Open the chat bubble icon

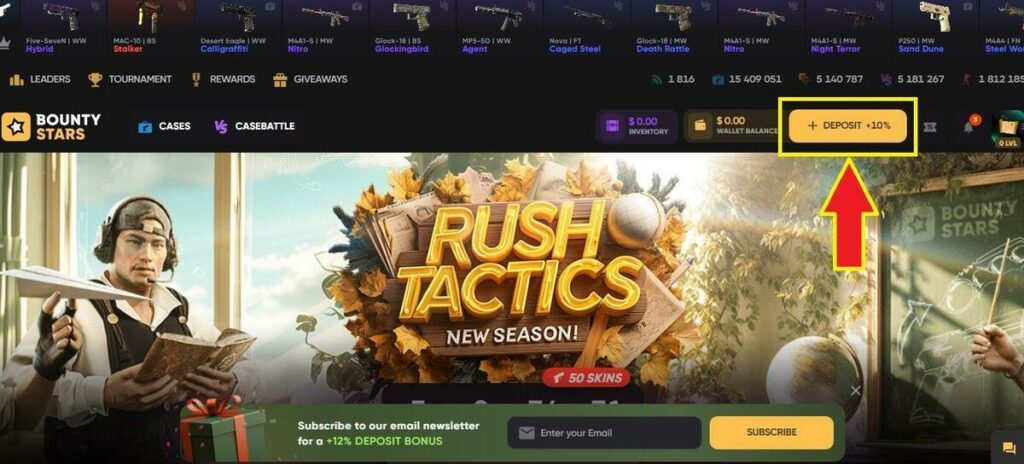[x=1009, y=448]
